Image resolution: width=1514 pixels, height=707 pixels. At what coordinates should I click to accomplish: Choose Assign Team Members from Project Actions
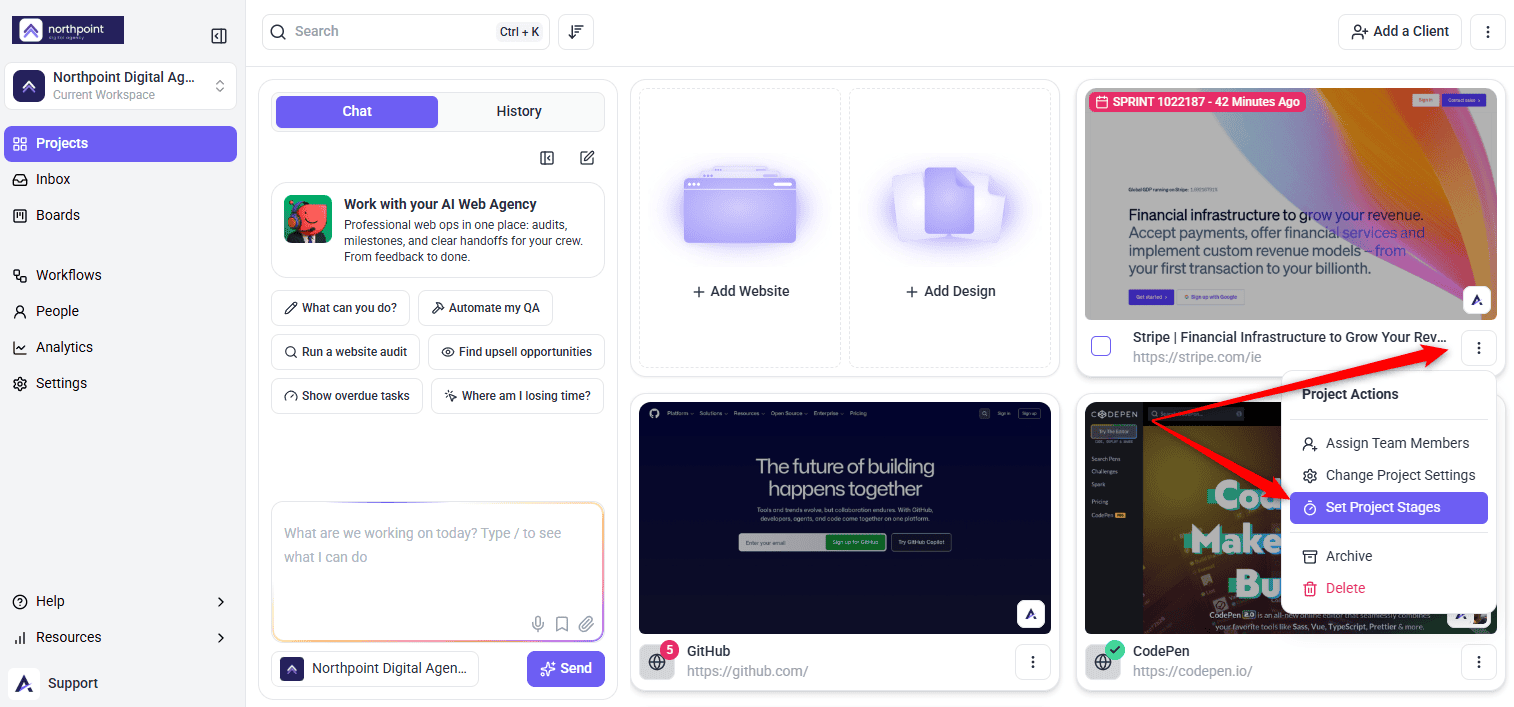1389,443
